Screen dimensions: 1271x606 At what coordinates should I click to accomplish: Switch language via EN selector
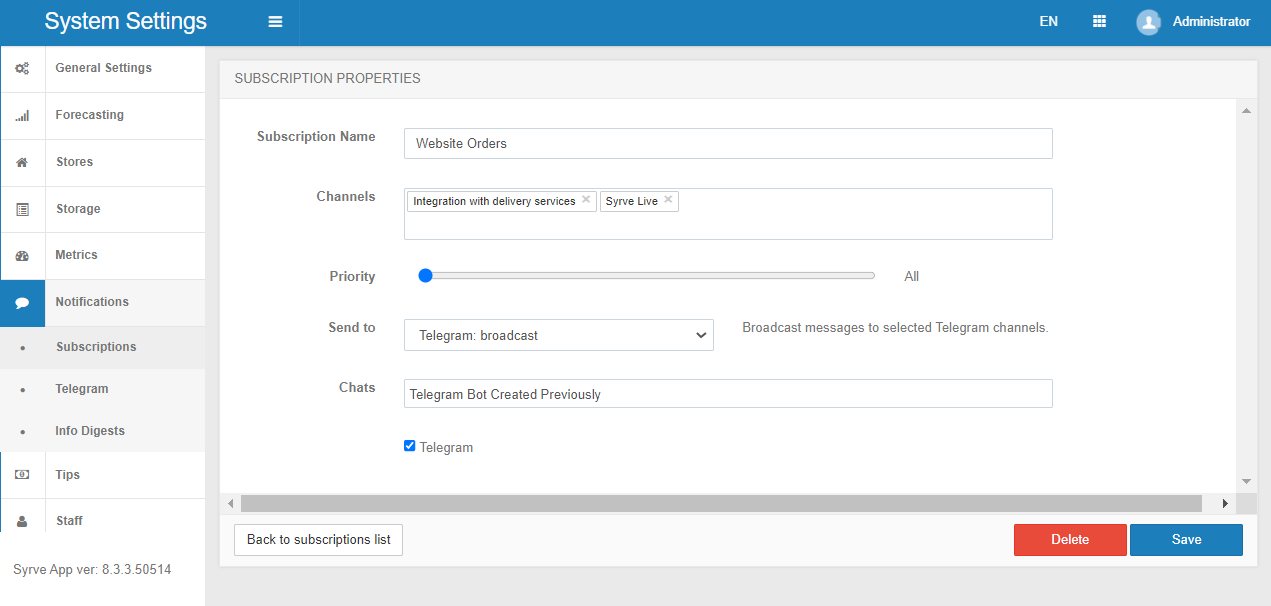[x=1048, y=22]
